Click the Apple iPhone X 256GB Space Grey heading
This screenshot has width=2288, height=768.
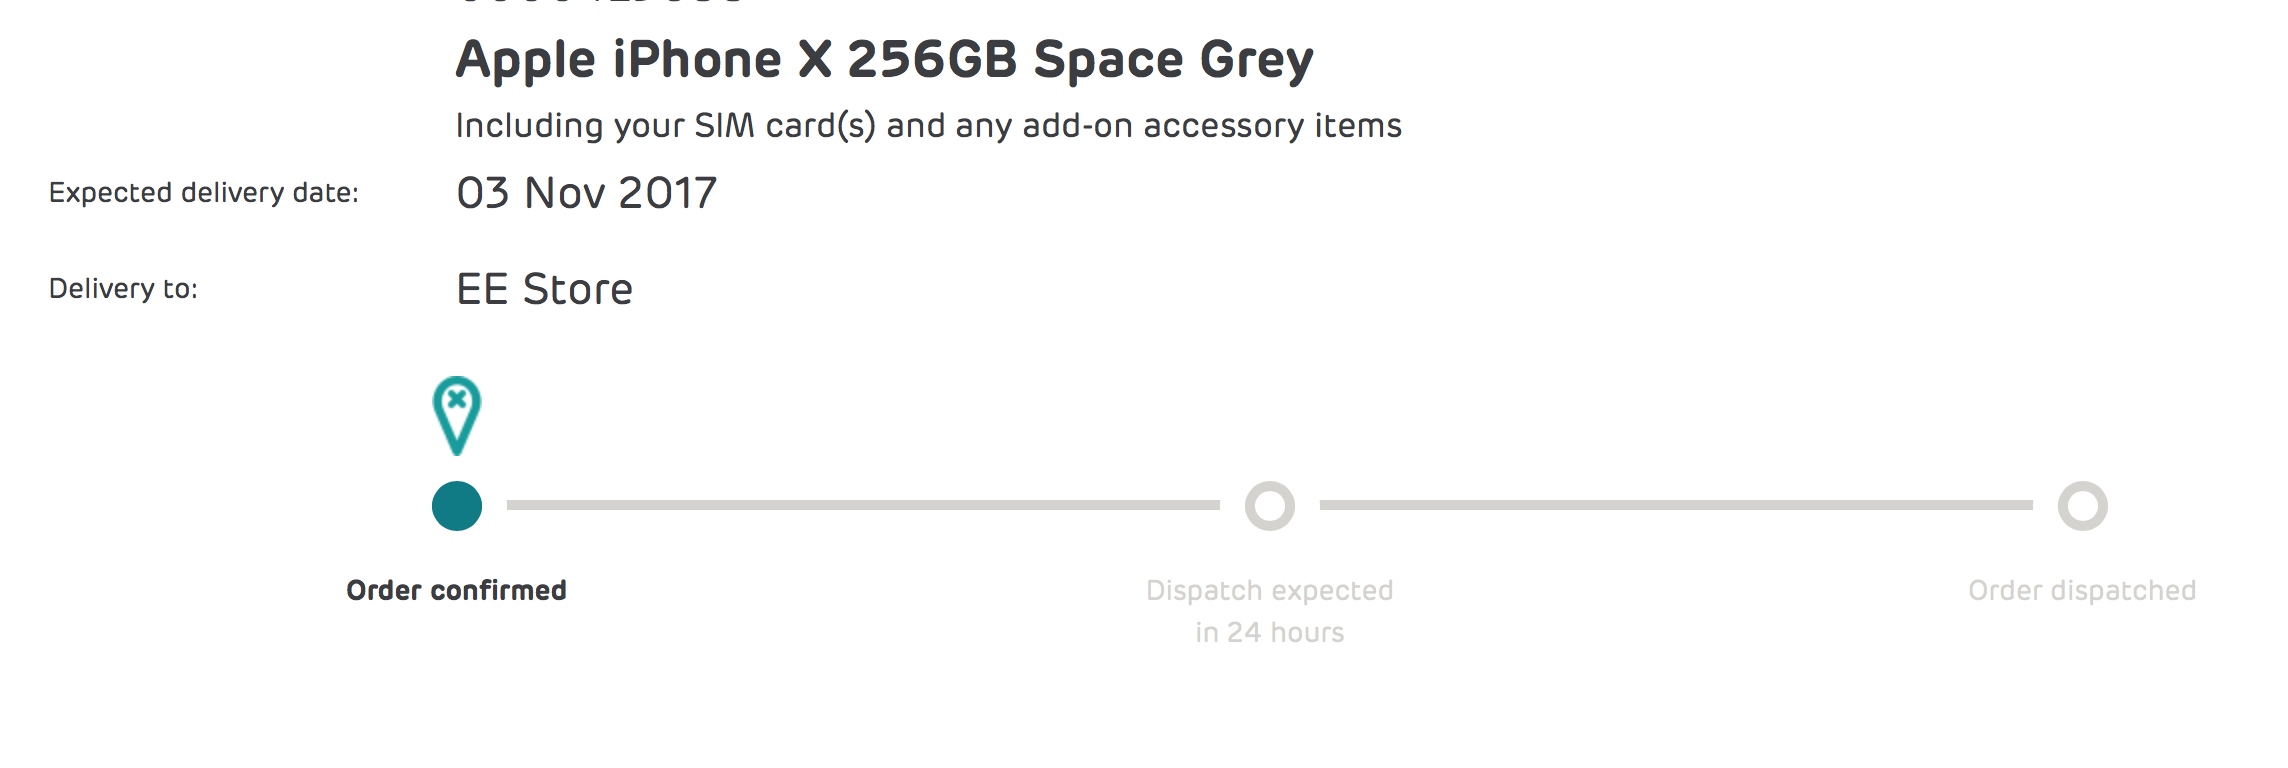pos(885,60)
